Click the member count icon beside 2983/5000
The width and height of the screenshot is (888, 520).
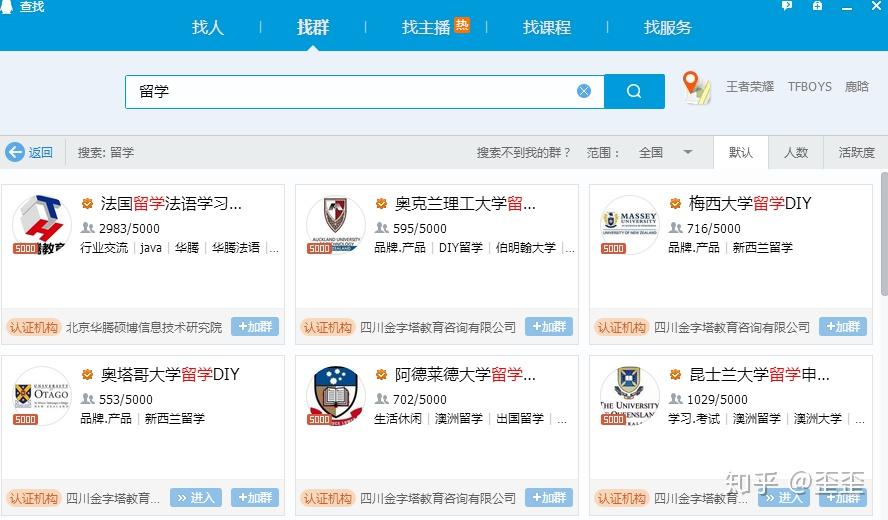pyautogui.click(x=88, y=228)
